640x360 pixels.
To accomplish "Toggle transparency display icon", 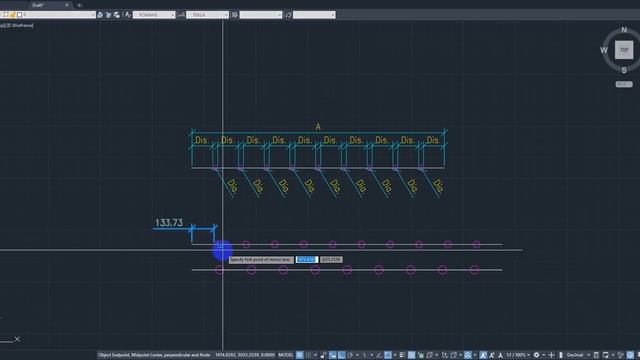I will 412,355.
